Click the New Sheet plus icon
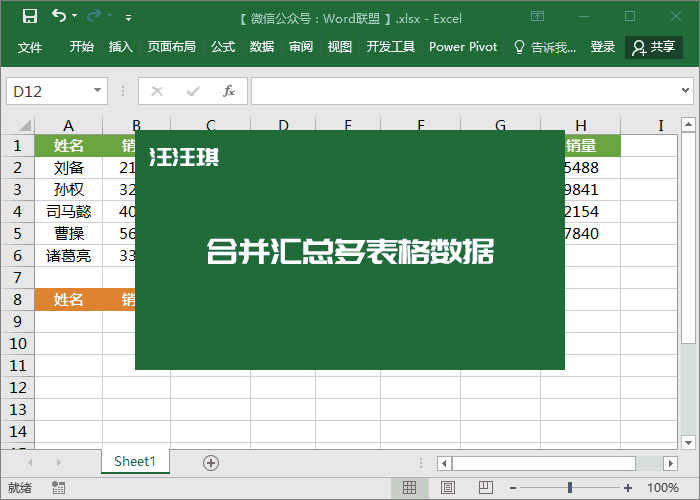The height and width of the screenshot is (500, 700). pos(211,463)
